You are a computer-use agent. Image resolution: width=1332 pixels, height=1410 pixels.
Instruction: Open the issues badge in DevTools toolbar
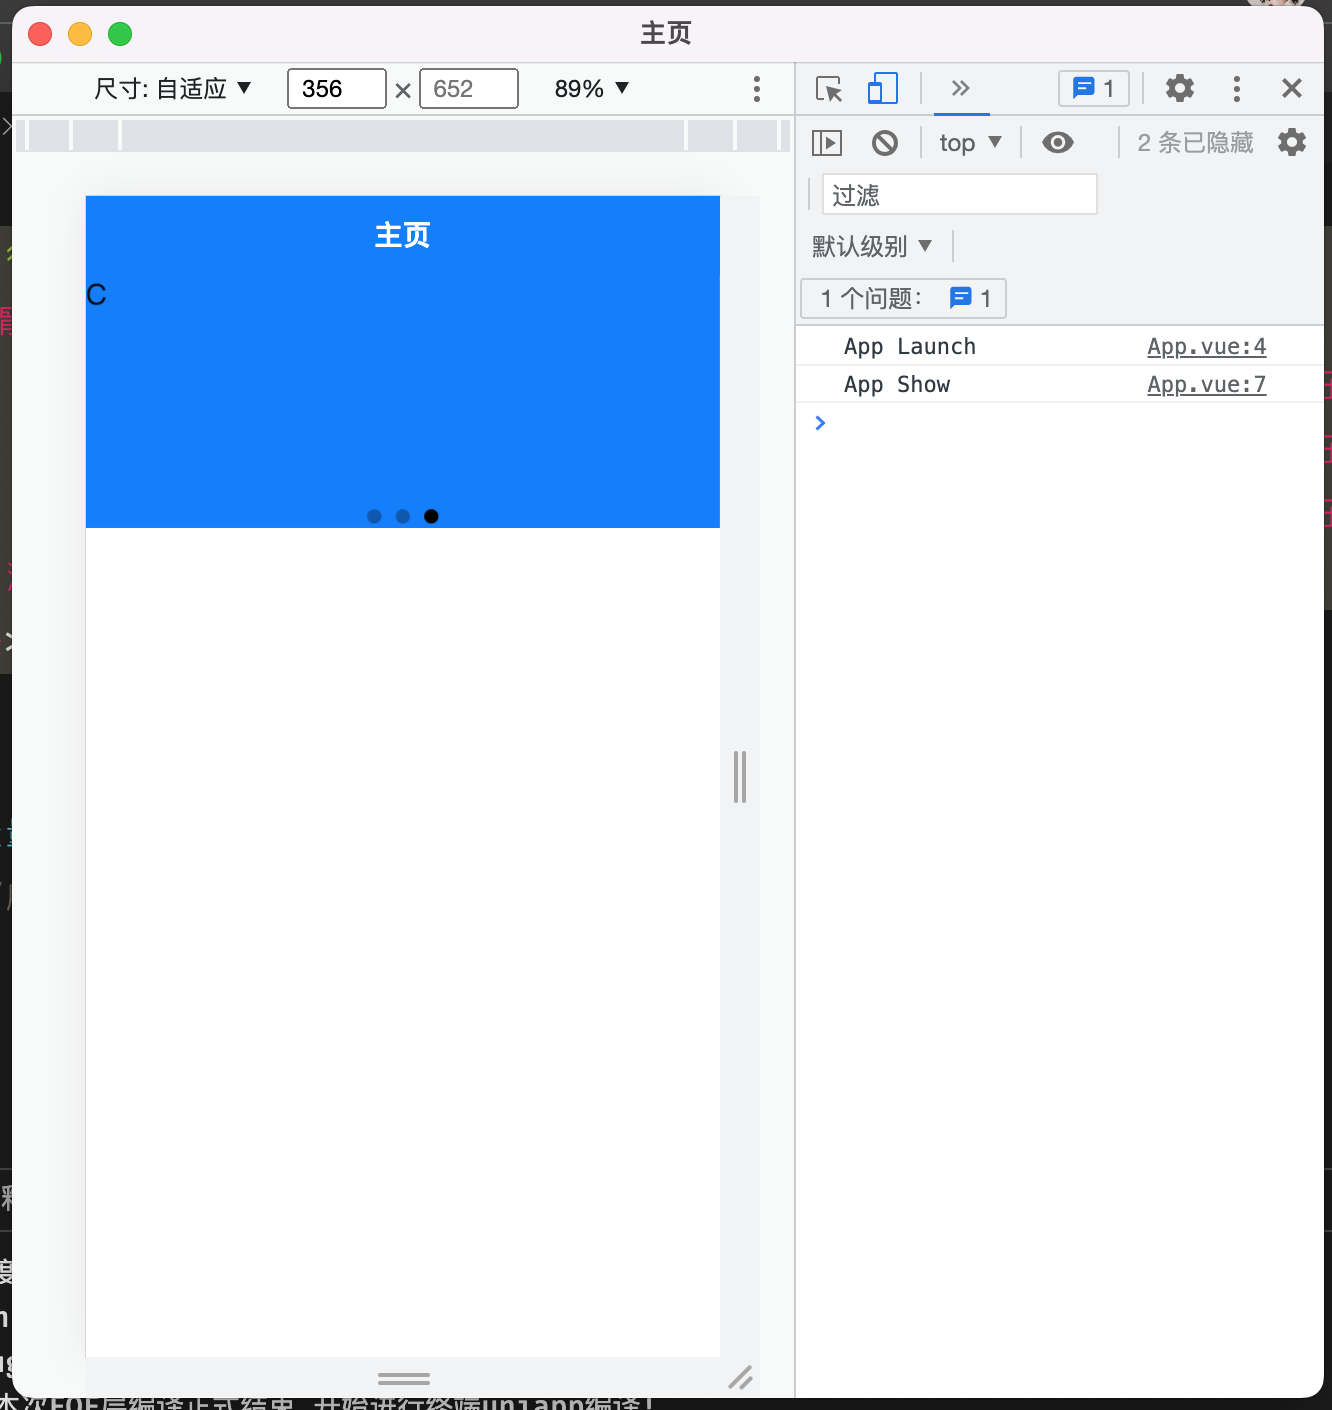[1094, 89]
